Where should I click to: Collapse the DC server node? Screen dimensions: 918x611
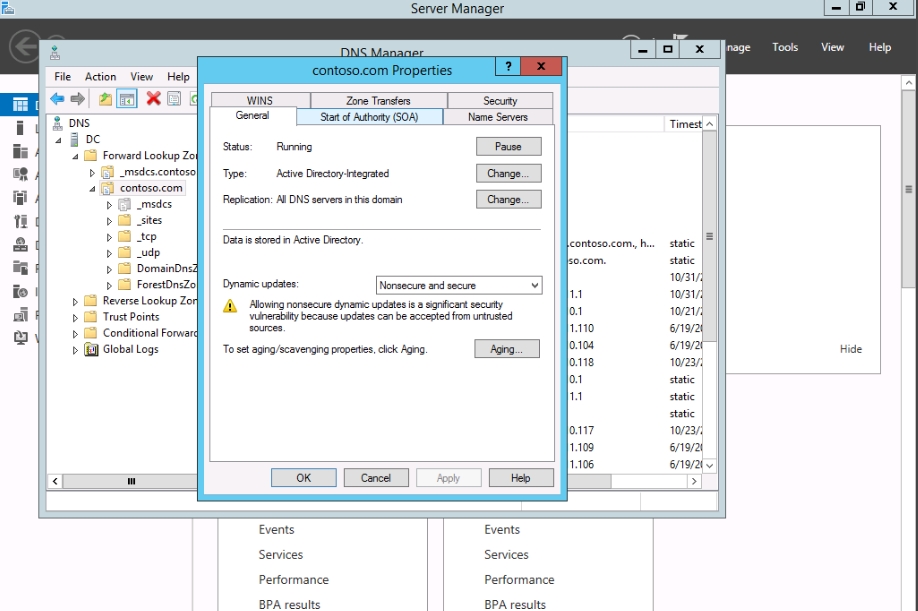59,140
